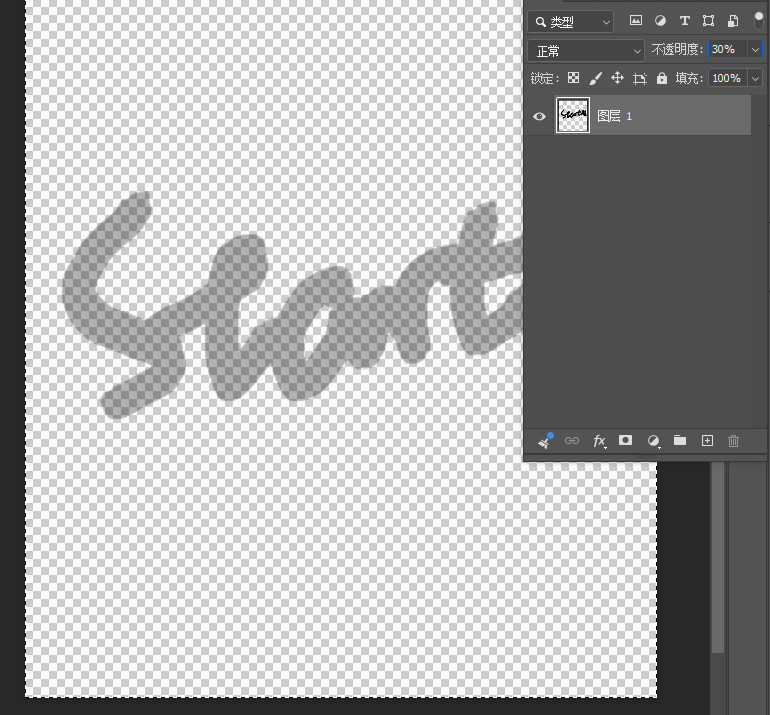
Task: Open the layer filter type (类型) dropdown
Action: tap(571, 22)
